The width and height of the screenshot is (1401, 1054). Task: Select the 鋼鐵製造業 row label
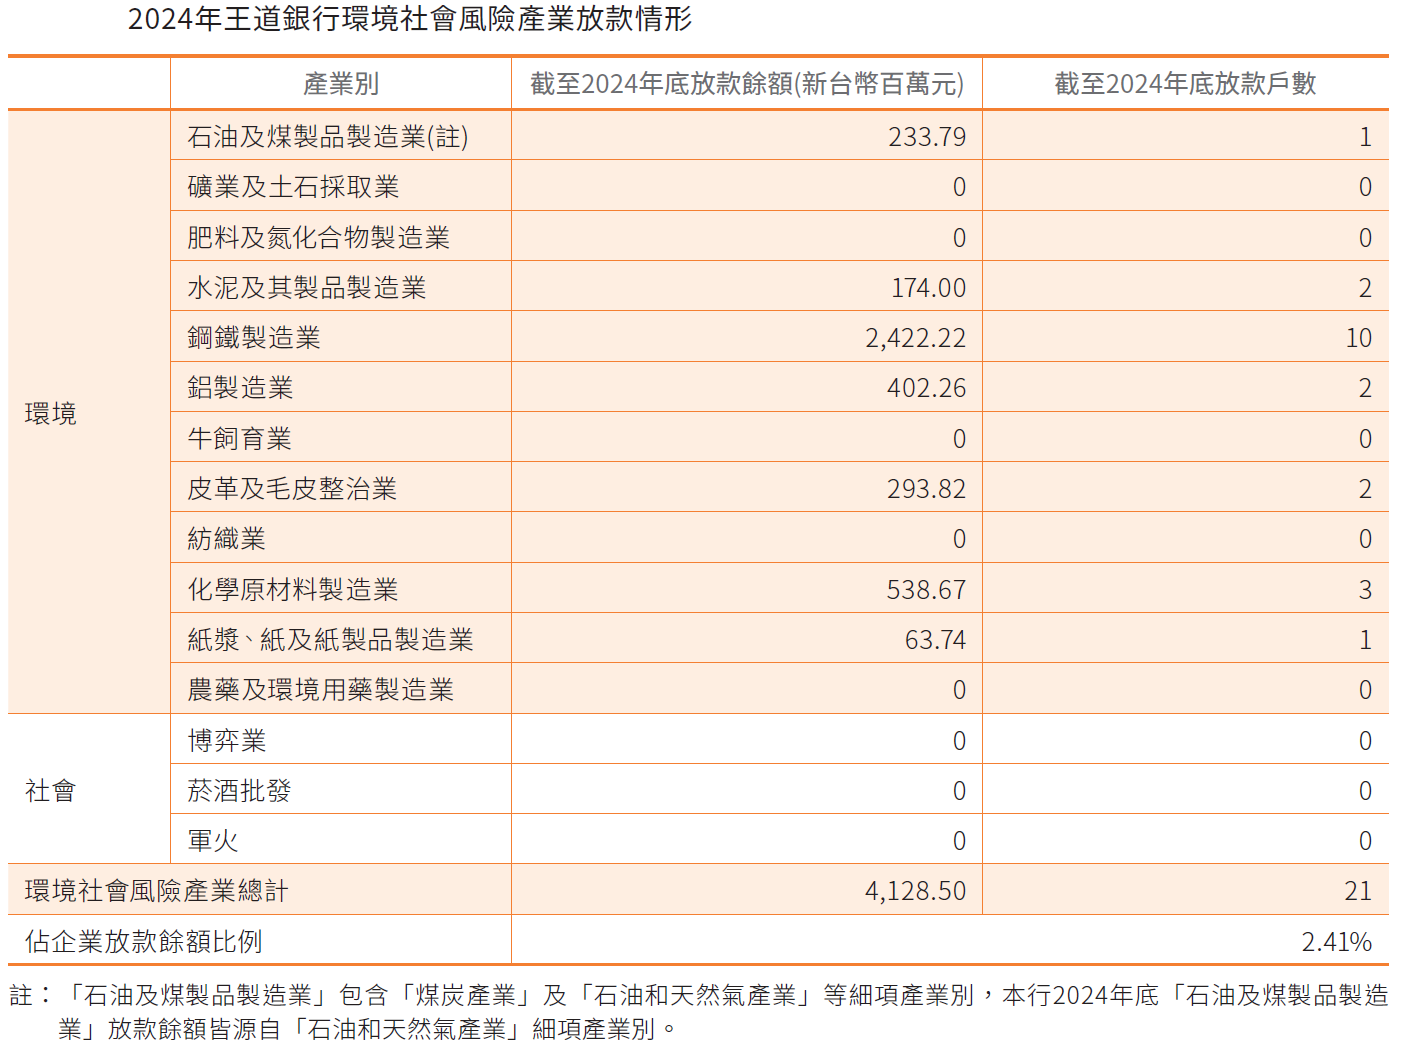point(254,338)
